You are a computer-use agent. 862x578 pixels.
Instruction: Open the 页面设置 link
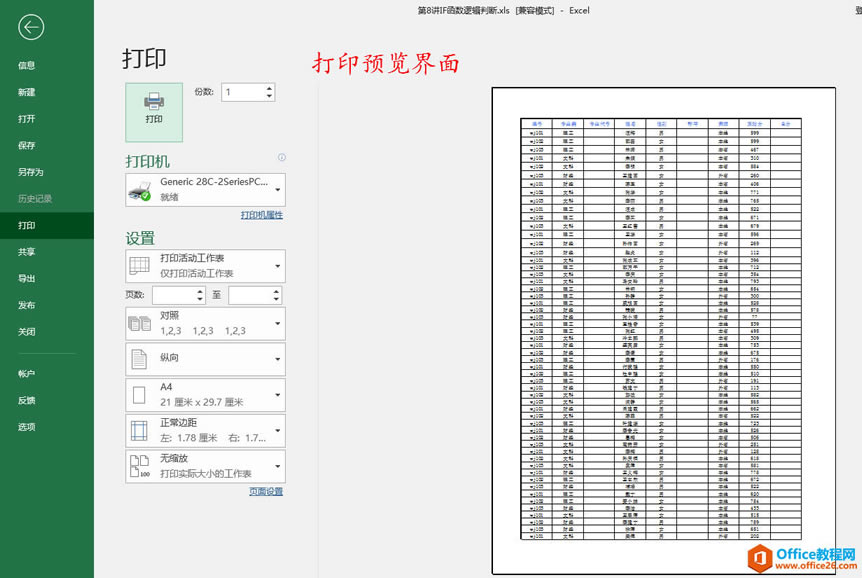tap(266, 492)
